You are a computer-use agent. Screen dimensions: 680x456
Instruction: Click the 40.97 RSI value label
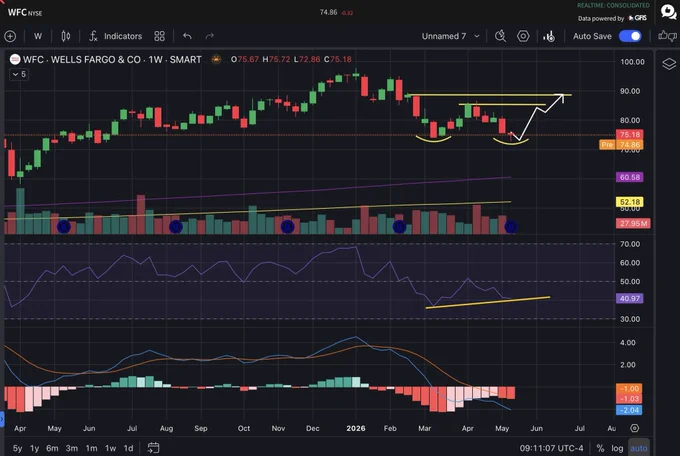[629, 299]
